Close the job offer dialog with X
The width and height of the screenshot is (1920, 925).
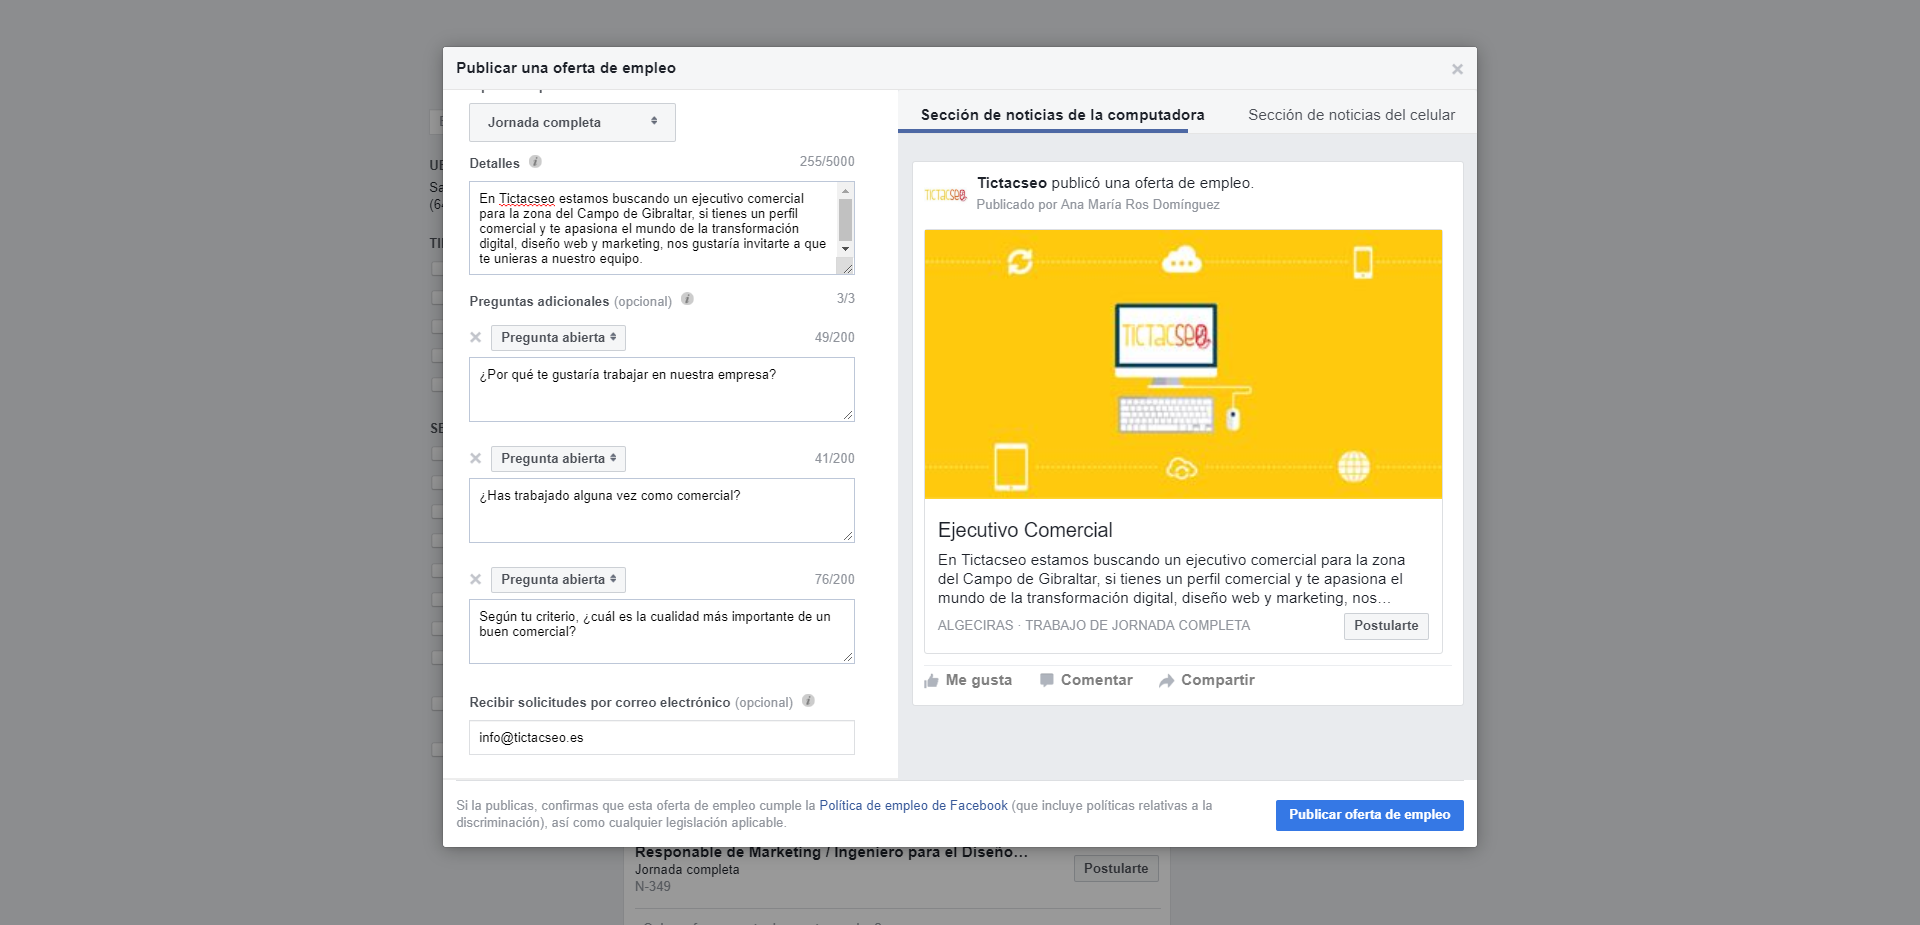1457,69
